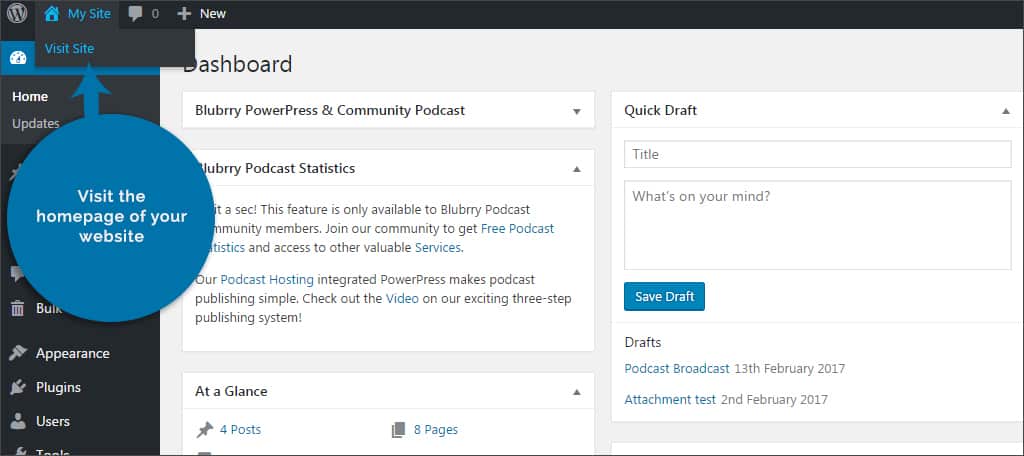
Task: Click the plus New icon
Action: pyautogui.click(x=184, y=14)
